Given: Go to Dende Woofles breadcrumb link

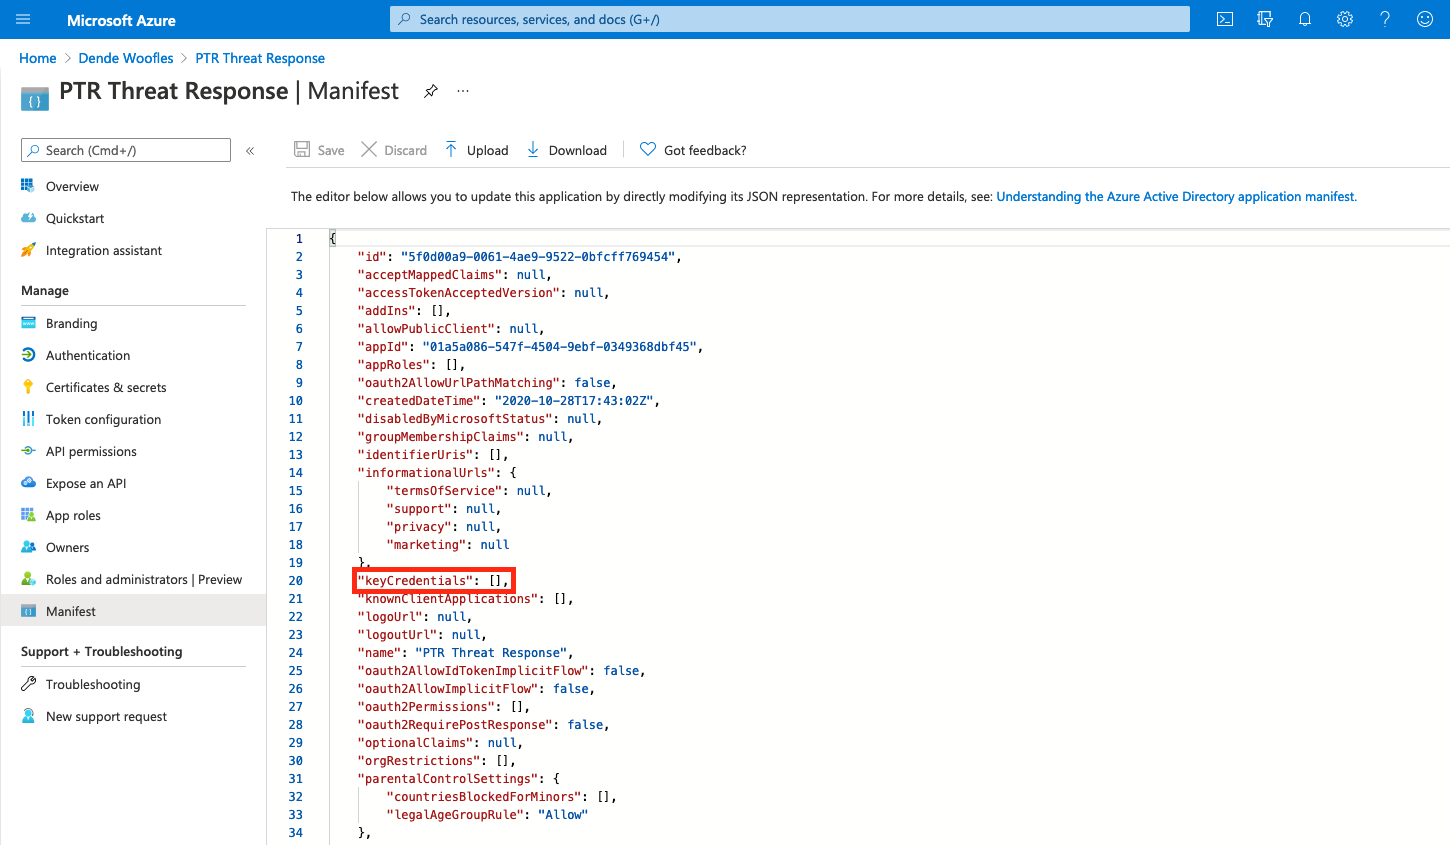Looking at the screenshot, I should tap(126, 58).
